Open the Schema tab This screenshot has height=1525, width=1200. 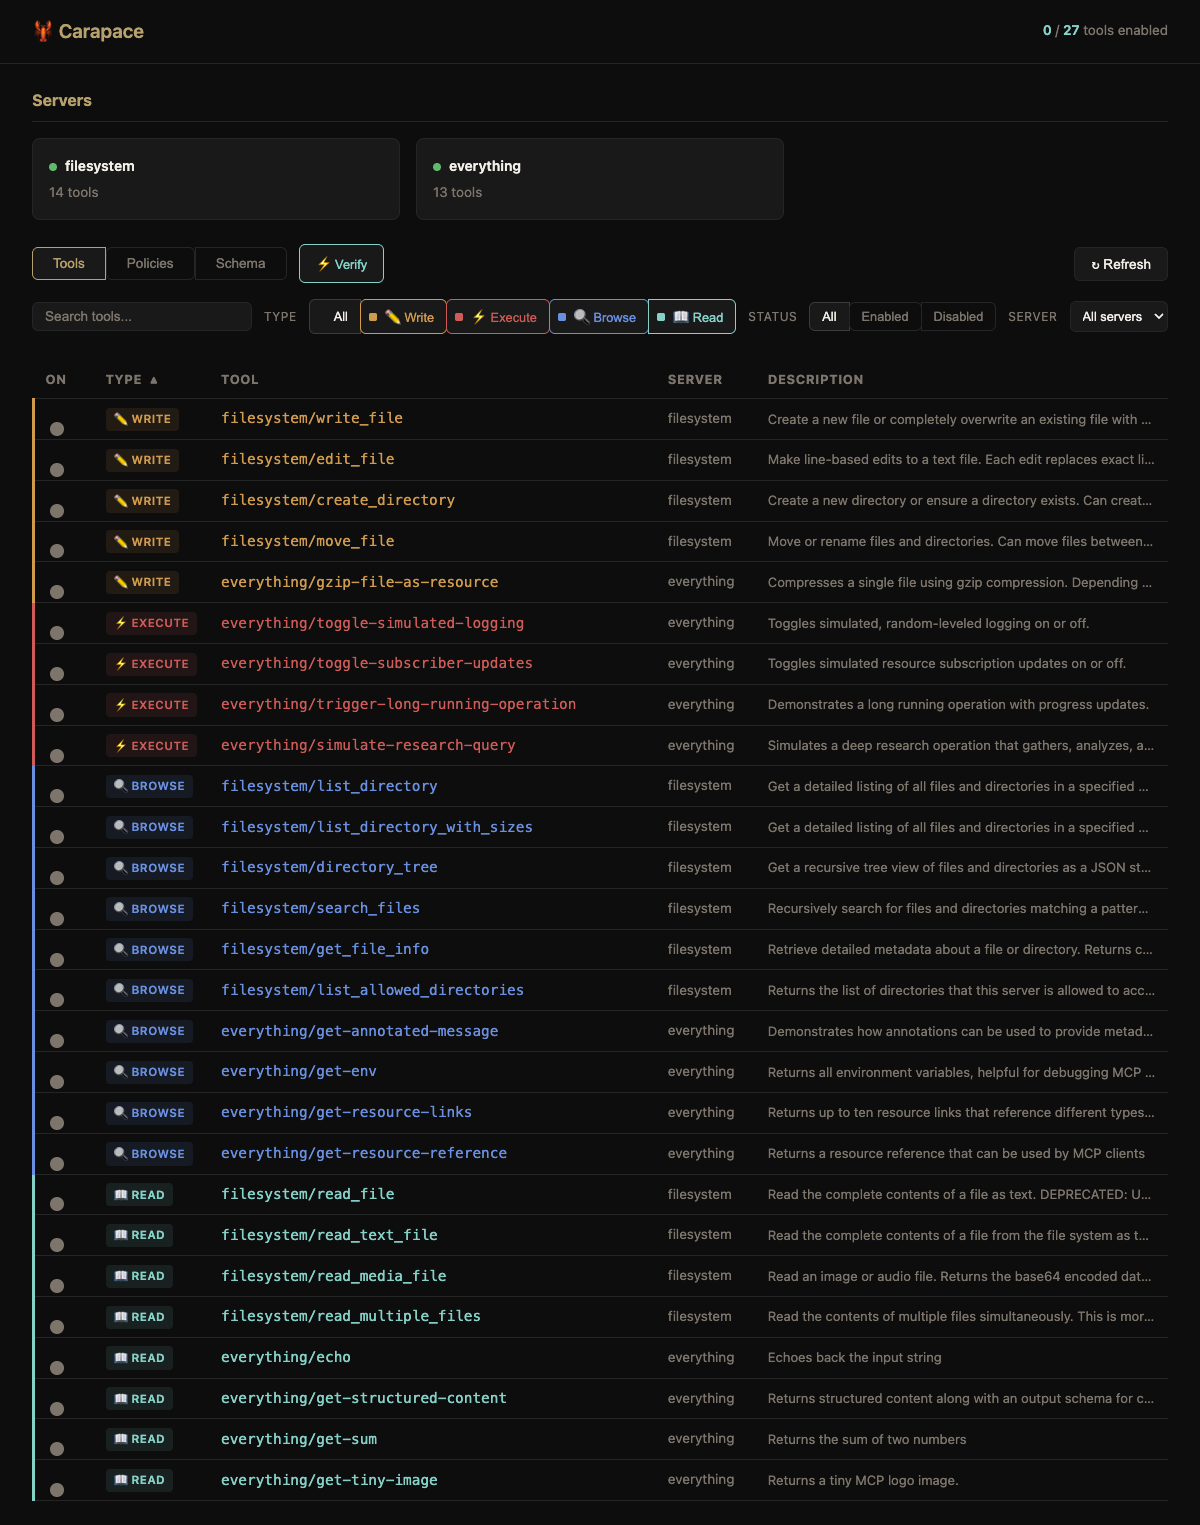[240, 264]
